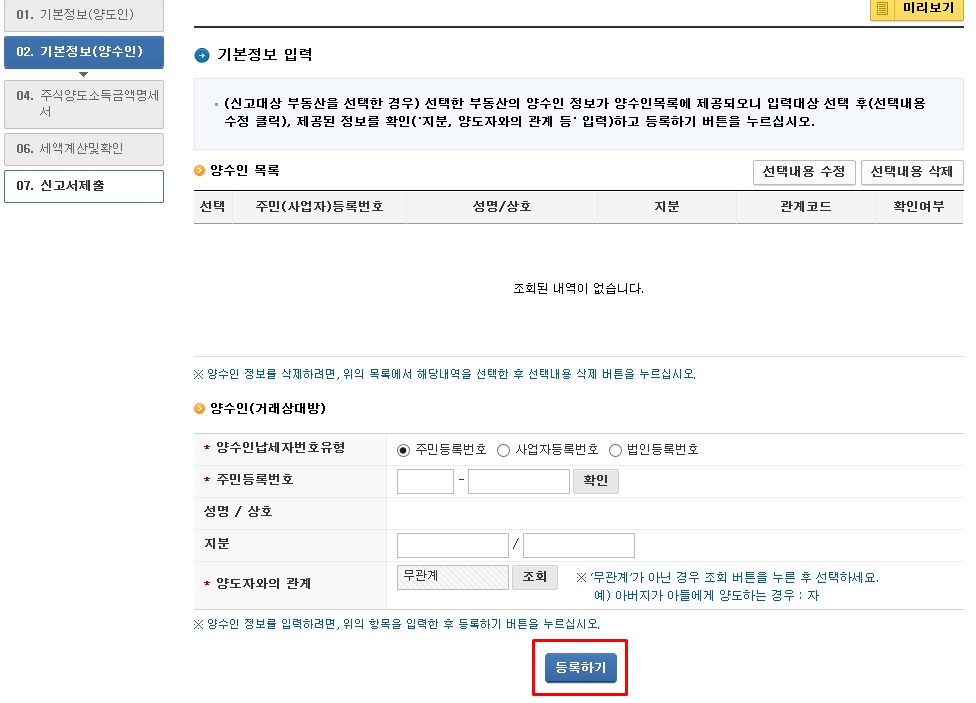
Task: Go to step 04 주식양도소득금액명세서
Action: click(84, 104)
